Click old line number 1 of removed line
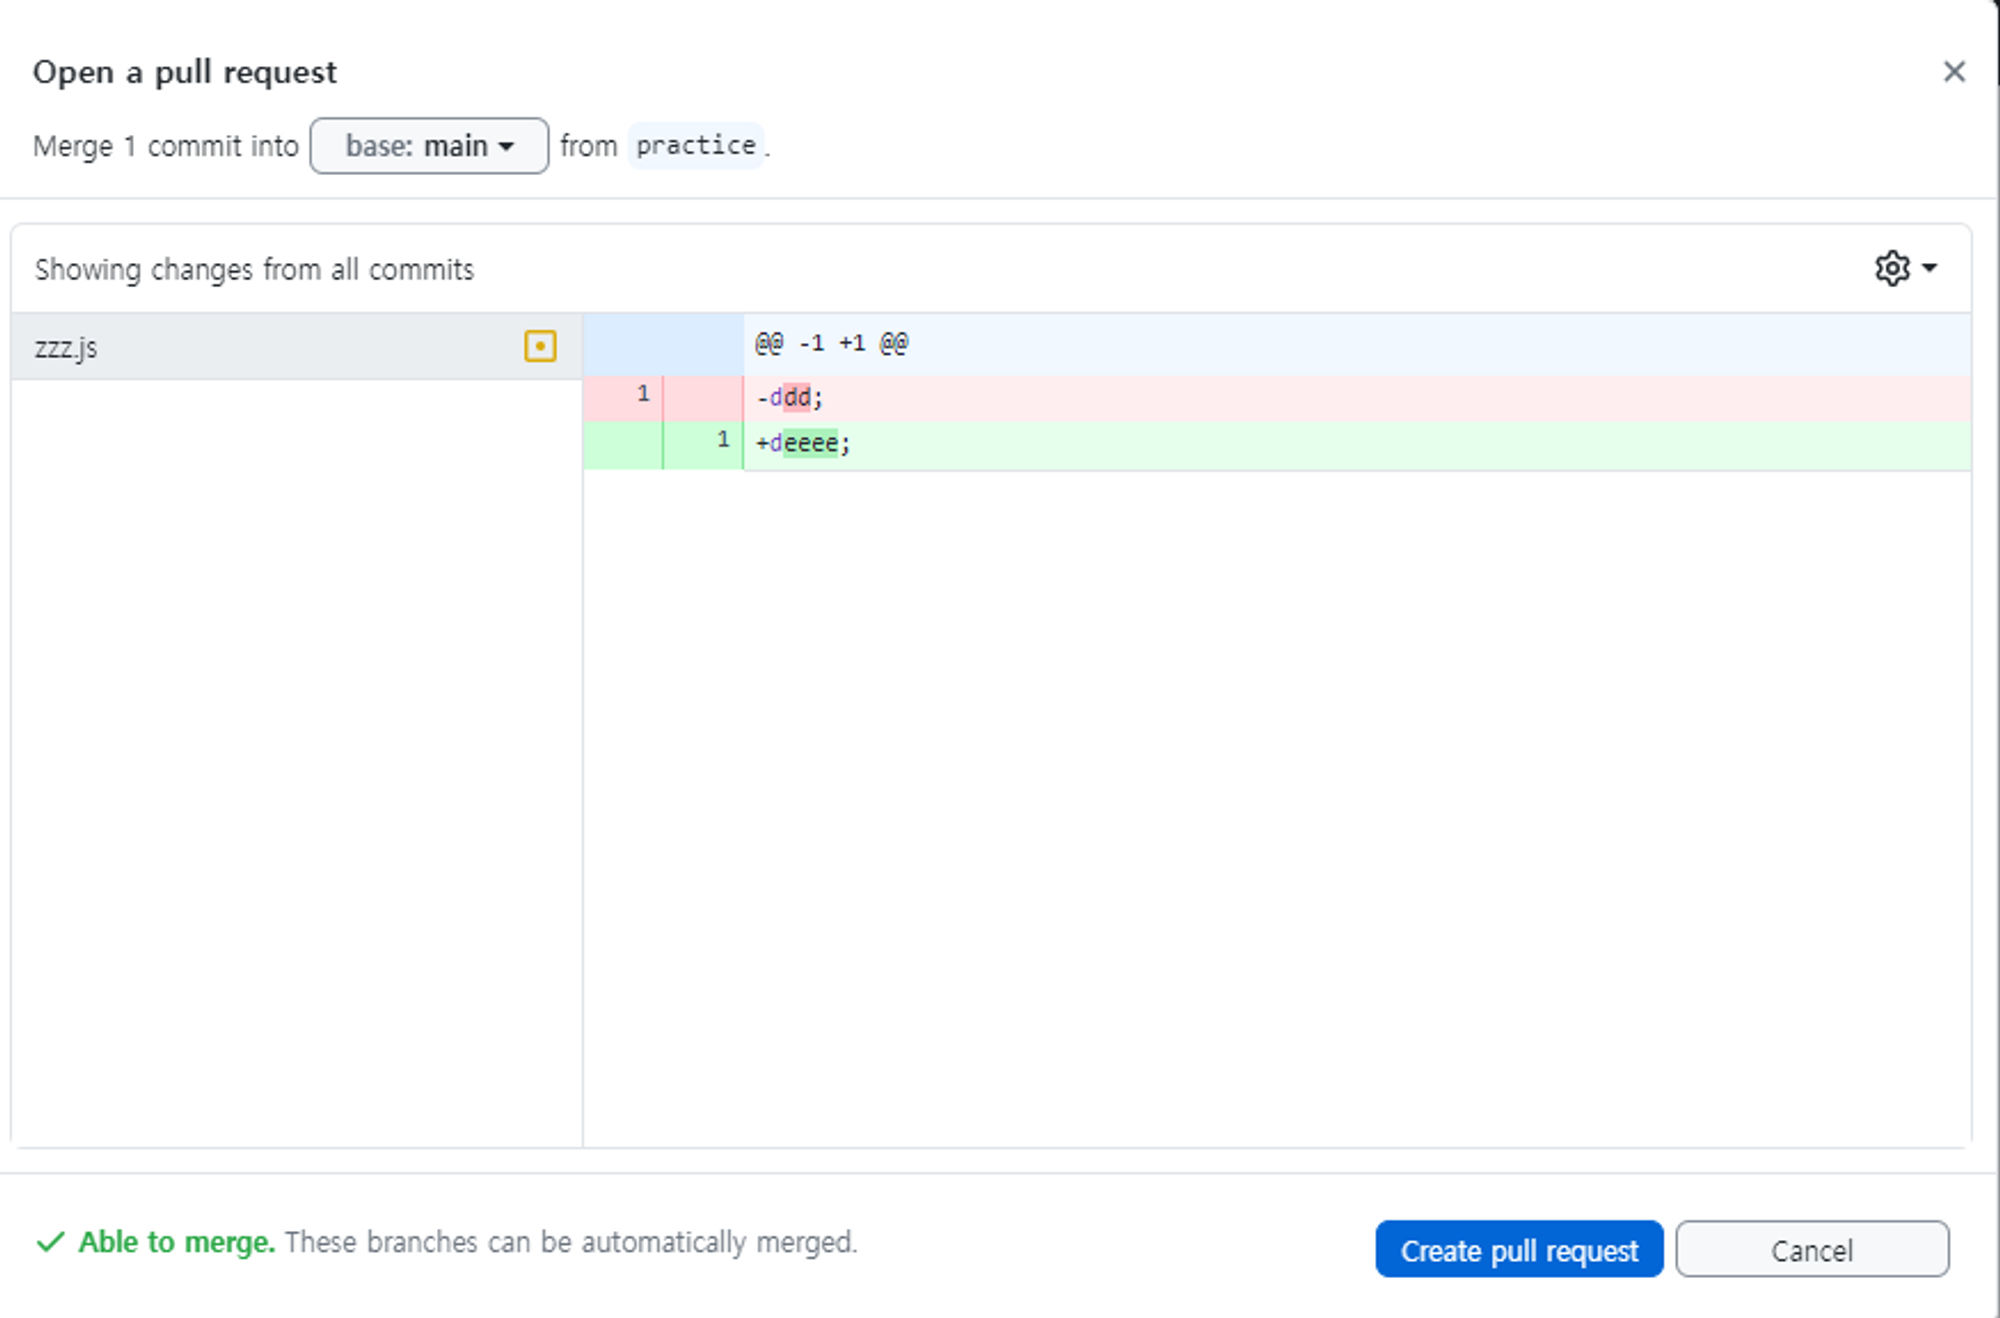 coord(643,394)
